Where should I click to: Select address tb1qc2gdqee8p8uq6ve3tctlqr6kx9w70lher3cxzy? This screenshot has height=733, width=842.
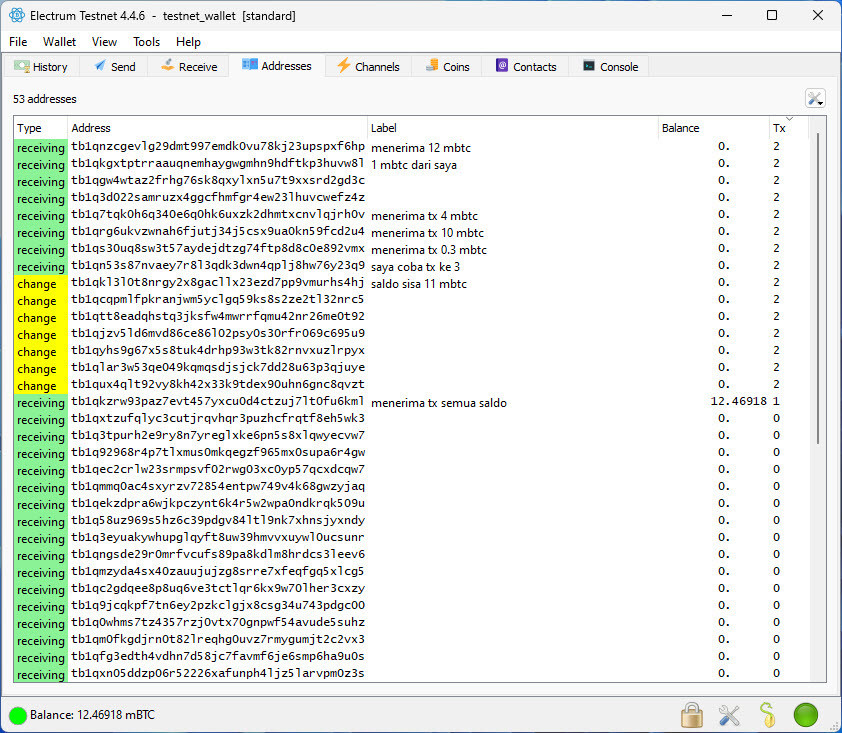[217, 589]
